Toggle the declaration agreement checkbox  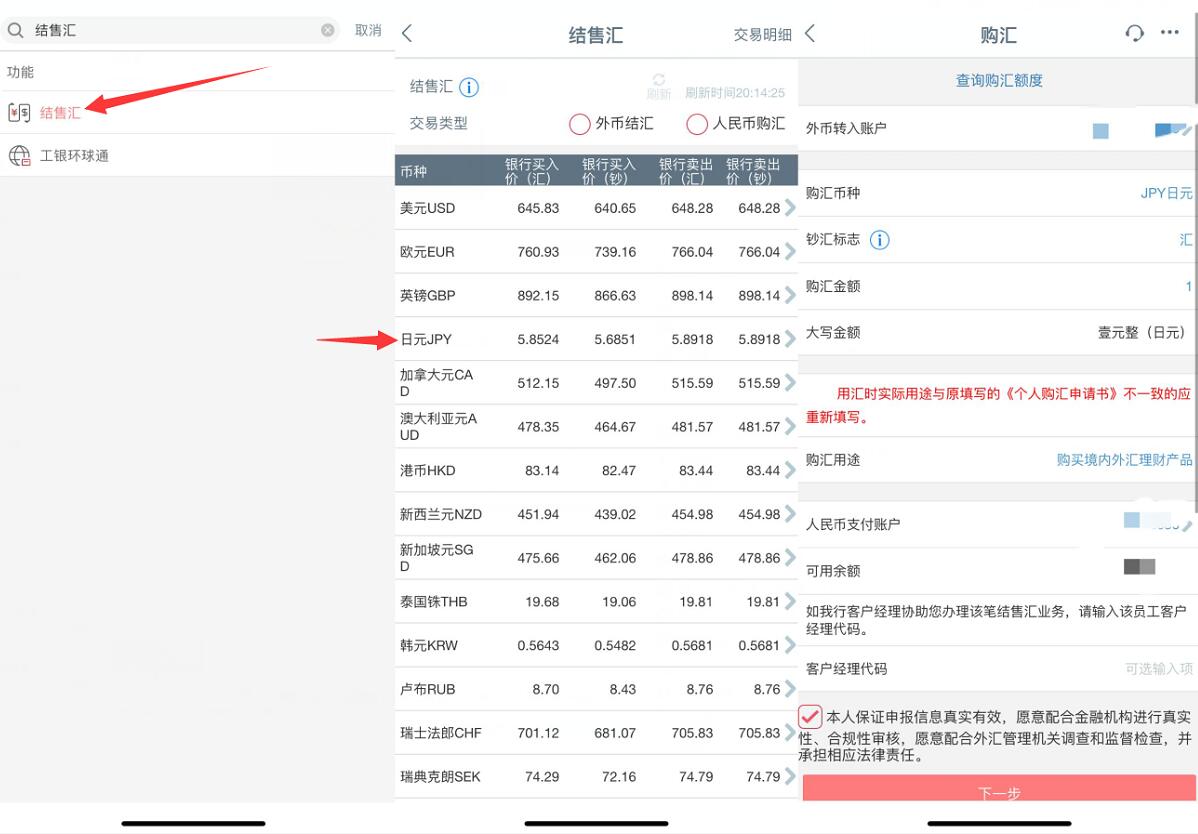coord(810,716)
